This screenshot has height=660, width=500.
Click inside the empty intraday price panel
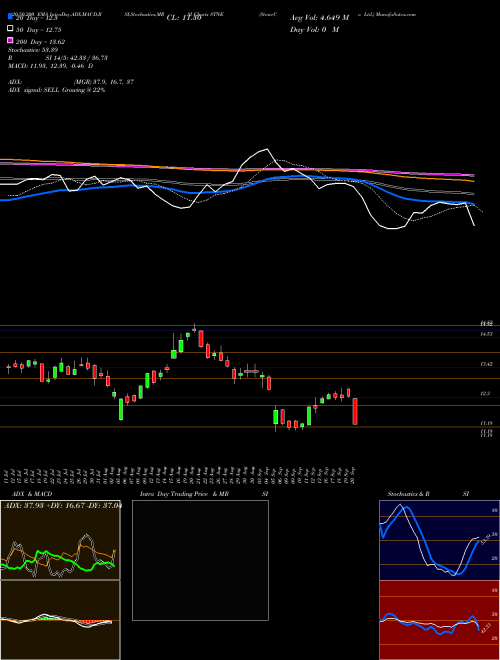(200, 560)
